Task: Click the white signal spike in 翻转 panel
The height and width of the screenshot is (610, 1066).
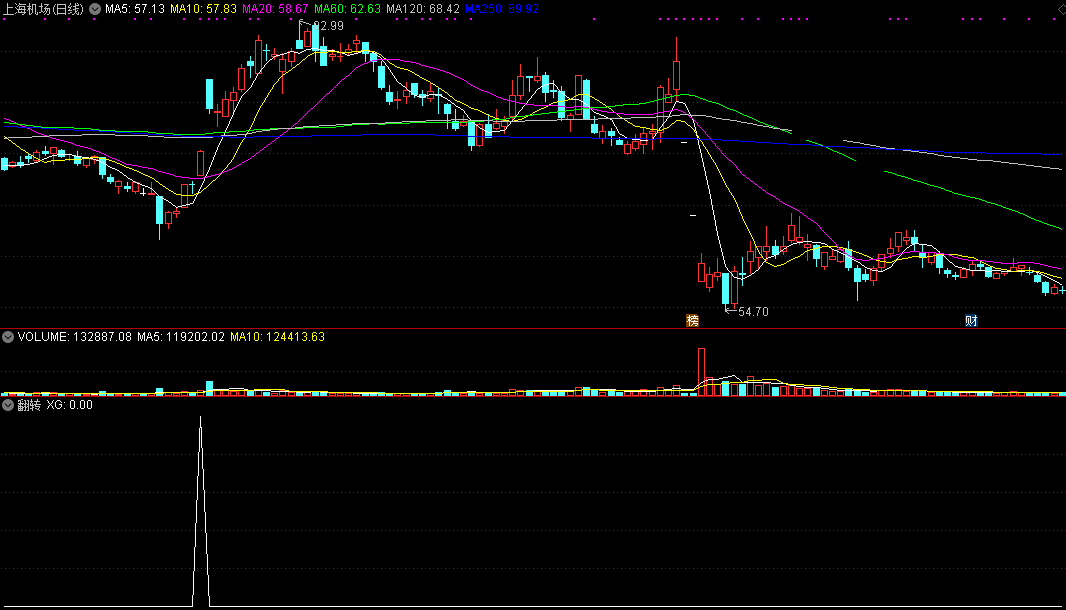Action: (201, 510)
